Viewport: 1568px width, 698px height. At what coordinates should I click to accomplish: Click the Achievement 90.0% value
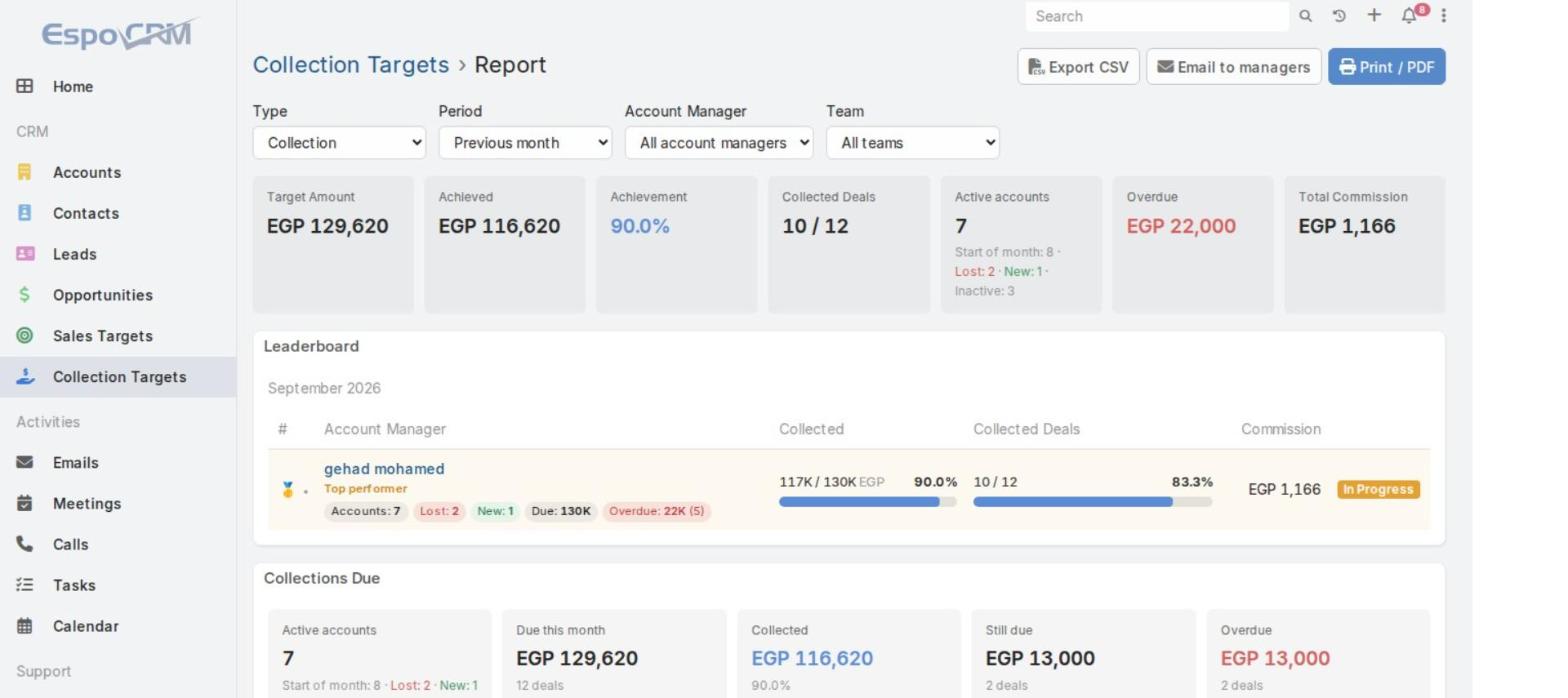coord(640,226)
